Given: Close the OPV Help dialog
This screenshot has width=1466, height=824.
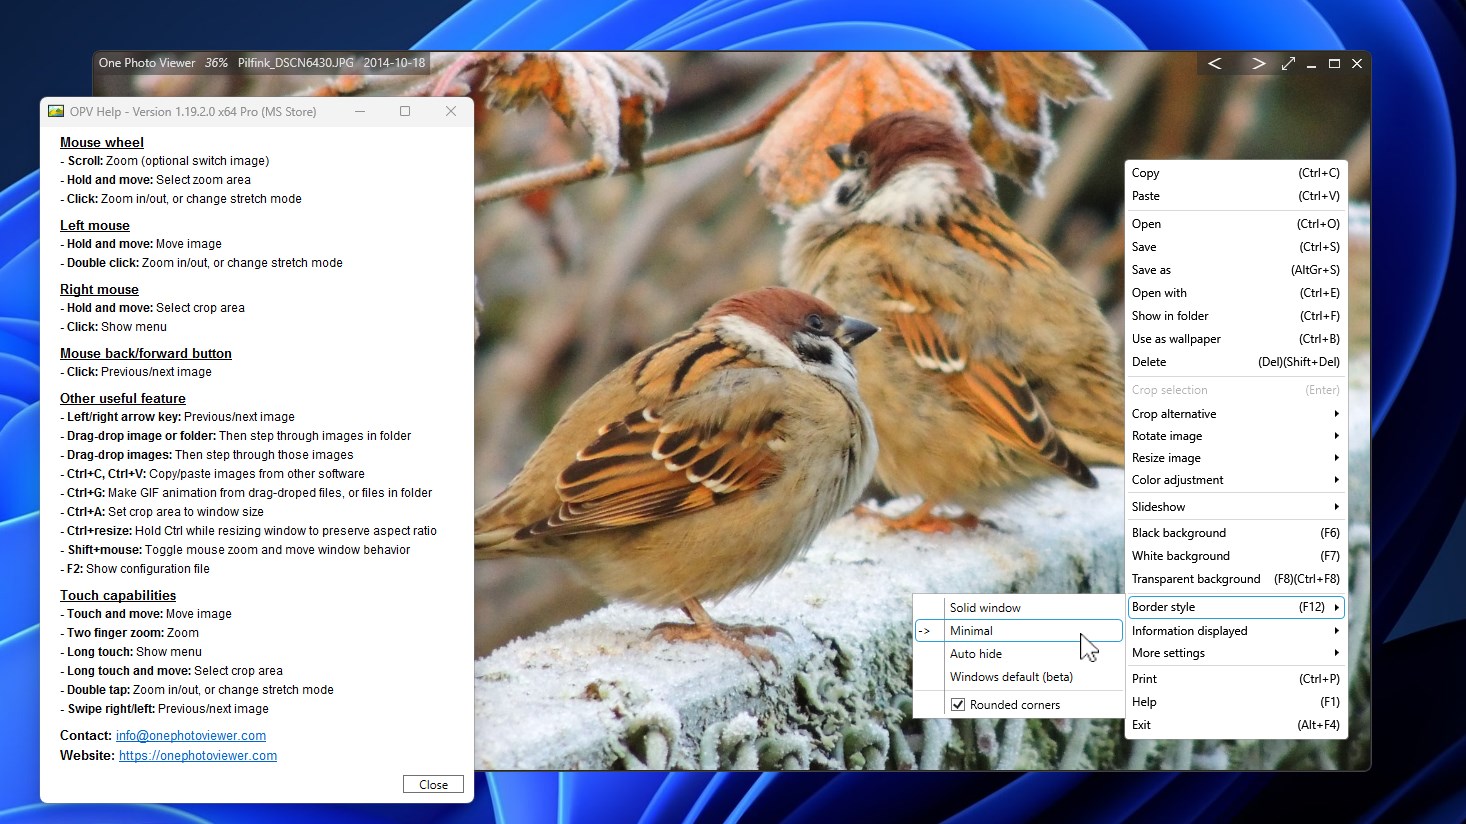Looking at the screenshot, I should tap(433, 784).
